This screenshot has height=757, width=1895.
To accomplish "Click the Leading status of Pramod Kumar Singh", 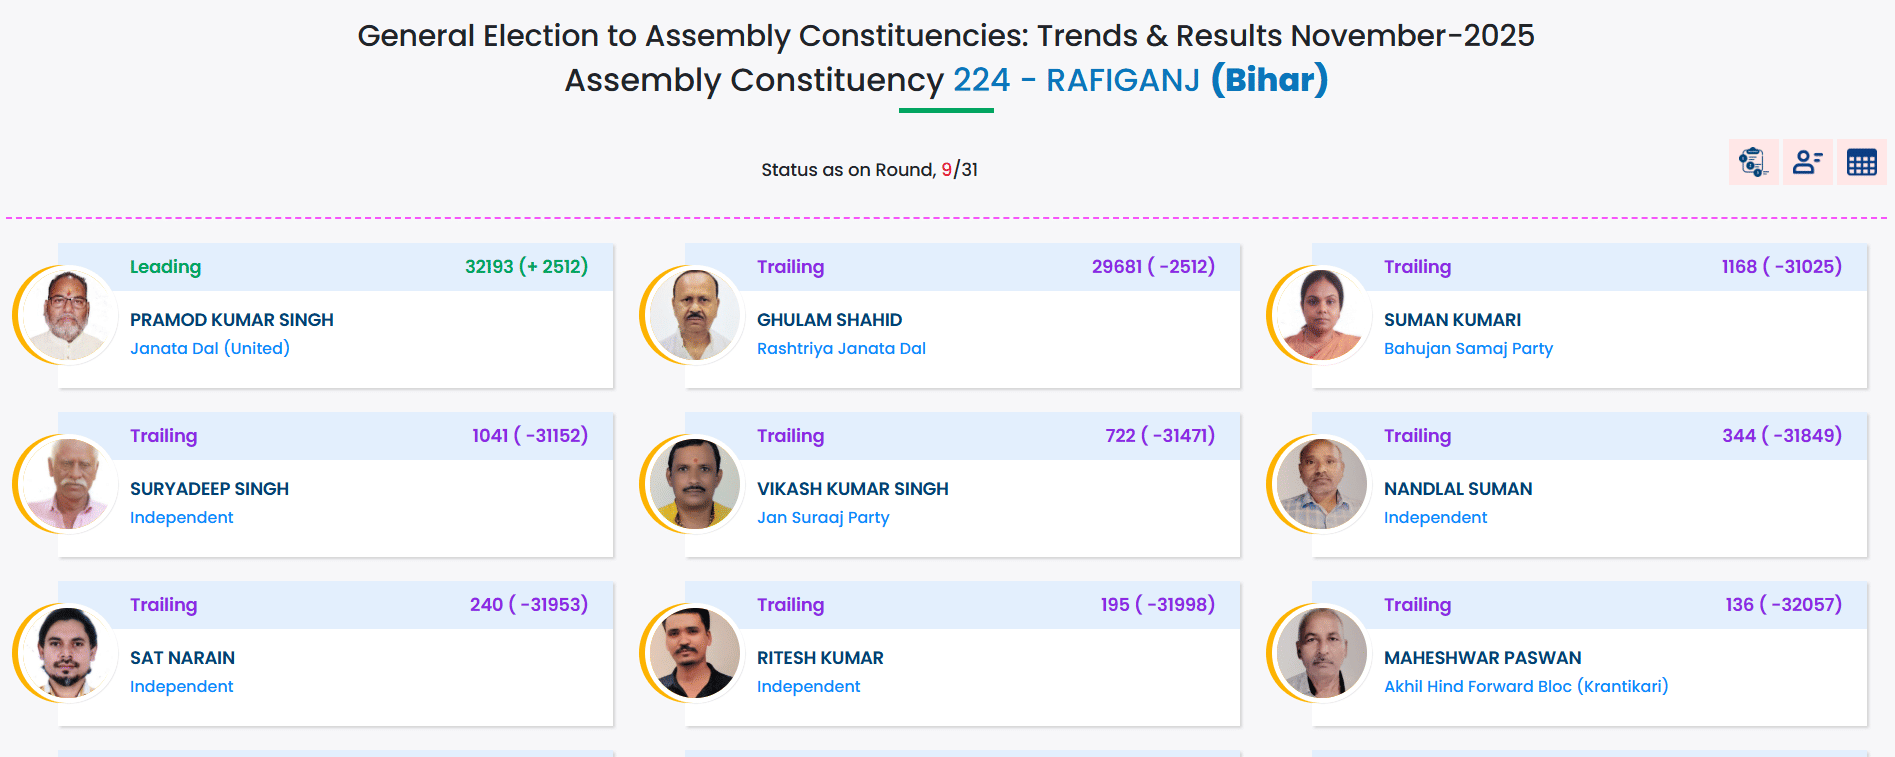I will coord(165,267).
